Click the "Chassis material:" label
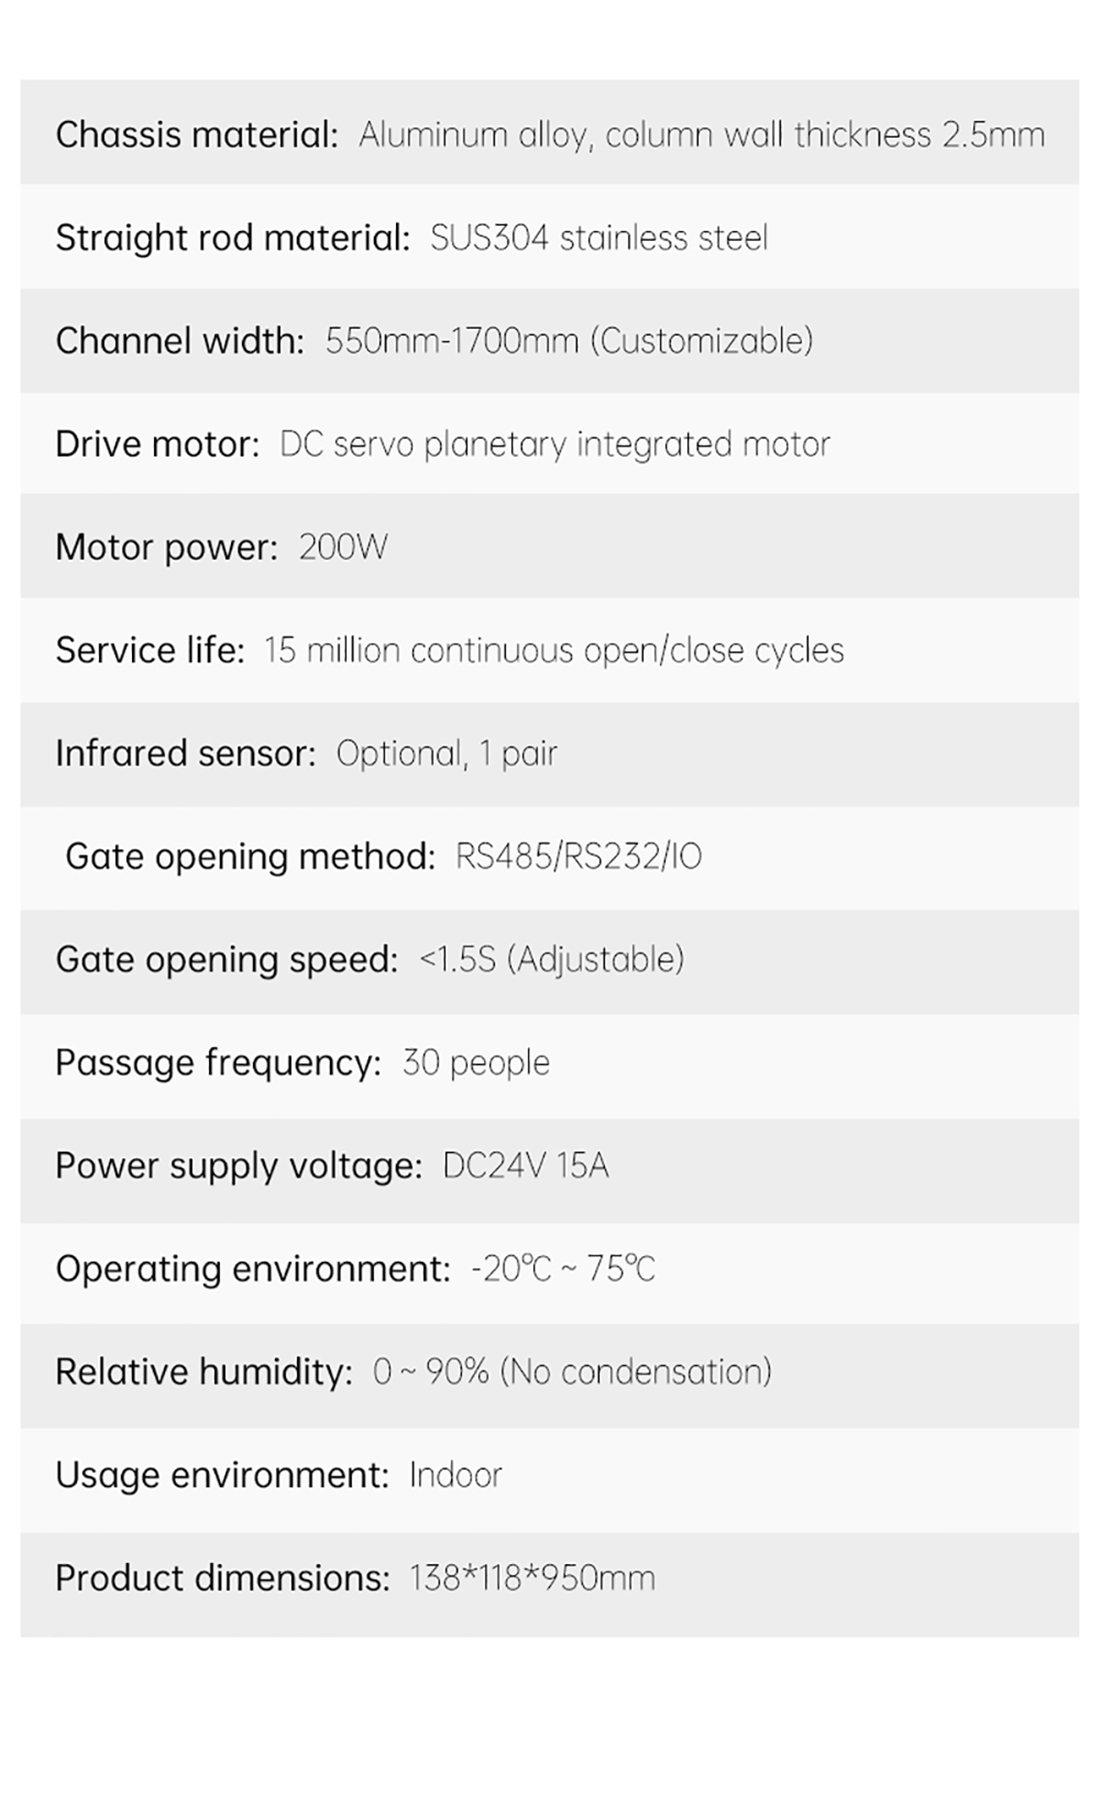The height and width of the screenshot is (1794, 1100). [196, 134]
